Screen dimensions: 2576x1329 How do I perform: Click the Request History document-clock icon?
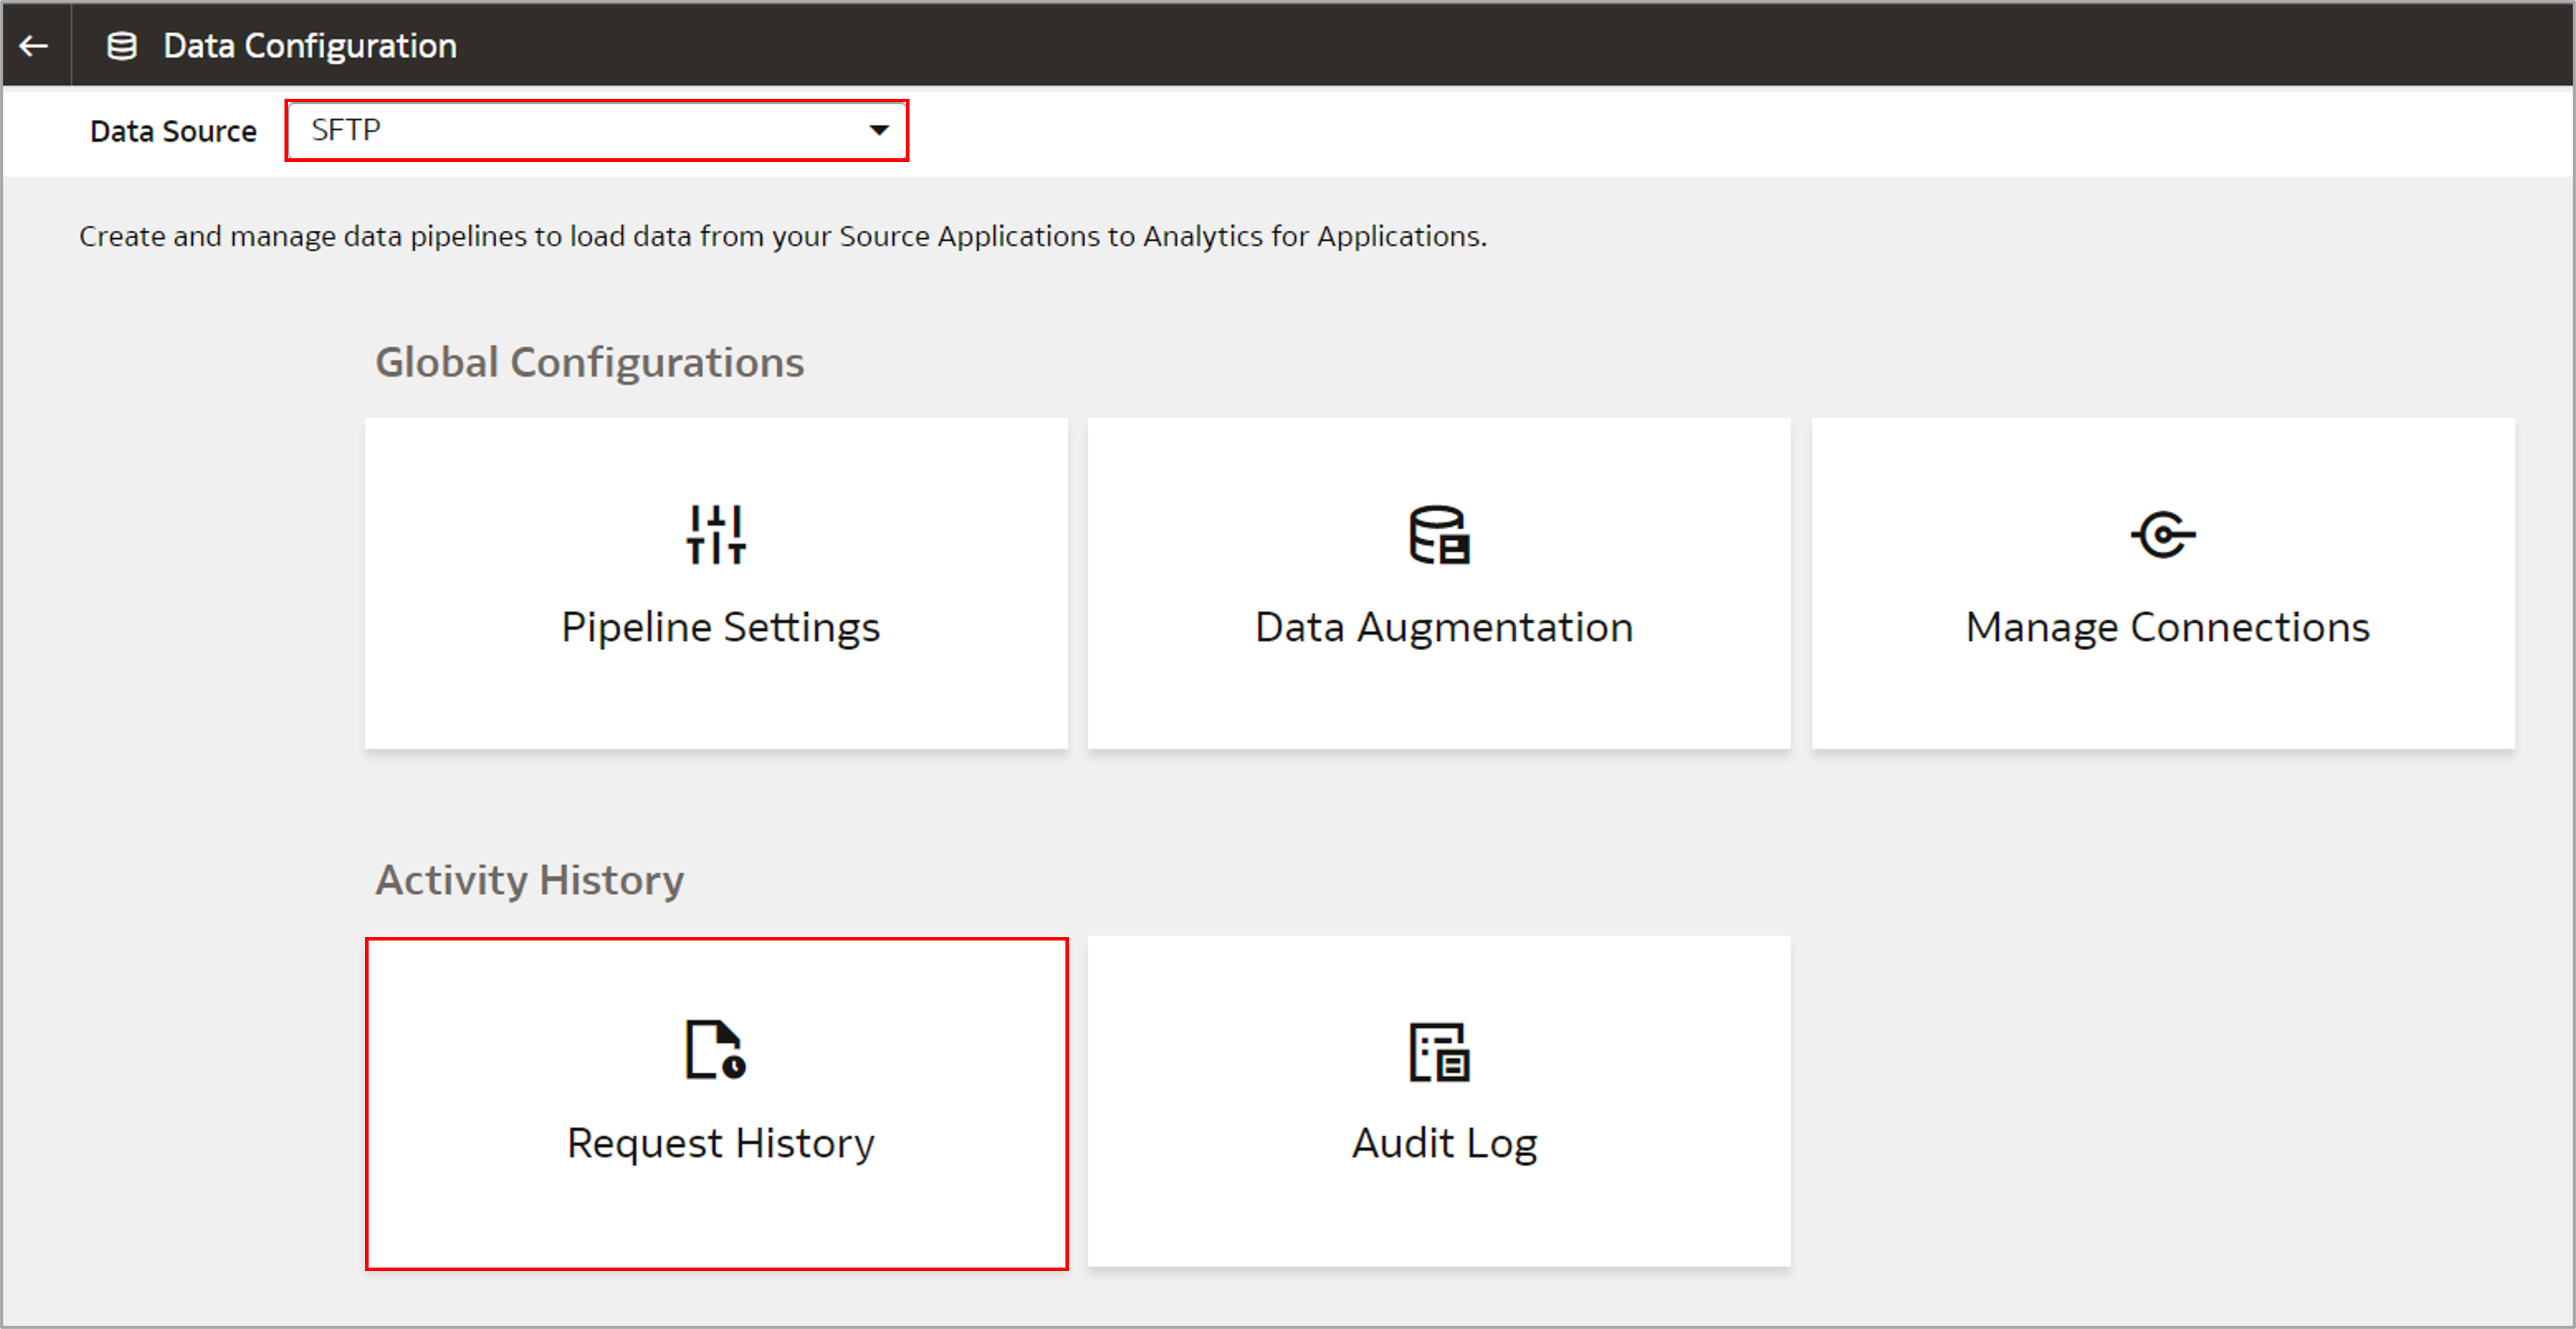(x=716, y=1050)
